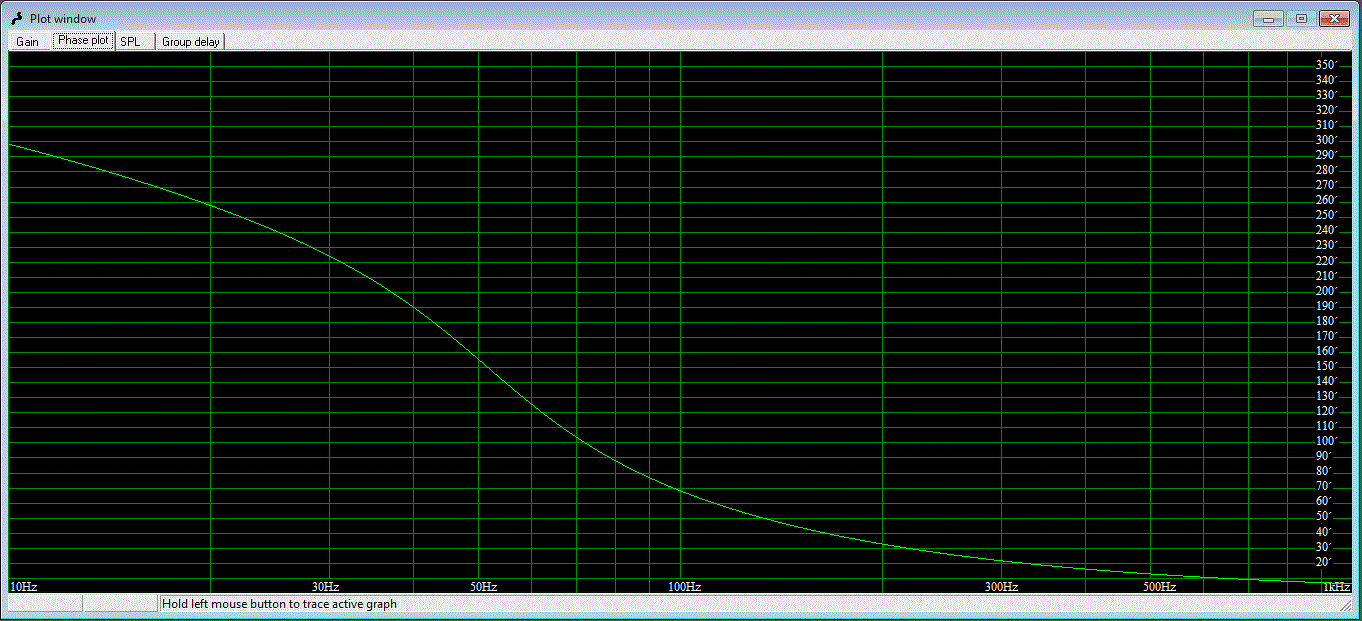The width and height of the screenshot is (1362, 621).
Task: Switch to the Gain tab
Action: click(x=27, y=42)
